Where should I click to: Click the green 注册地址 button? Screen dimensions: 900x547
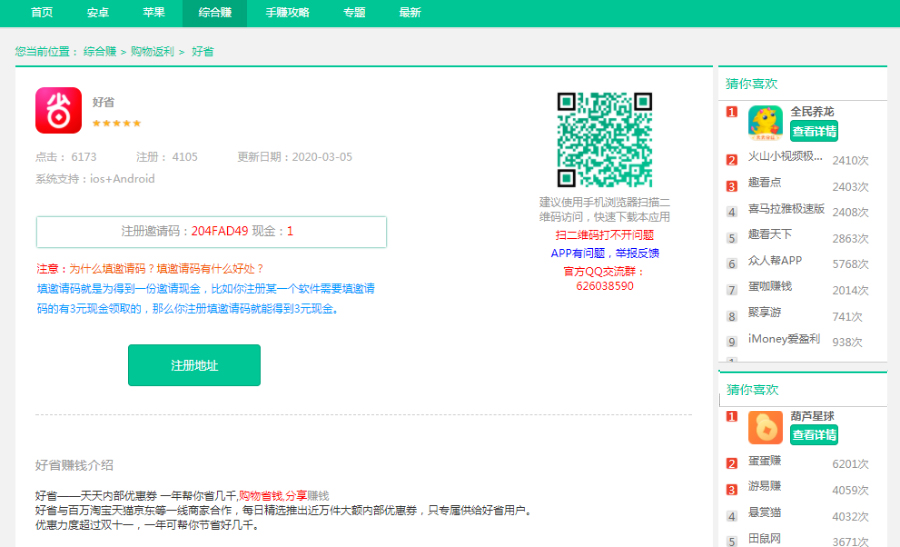click(x=194, y=365)
